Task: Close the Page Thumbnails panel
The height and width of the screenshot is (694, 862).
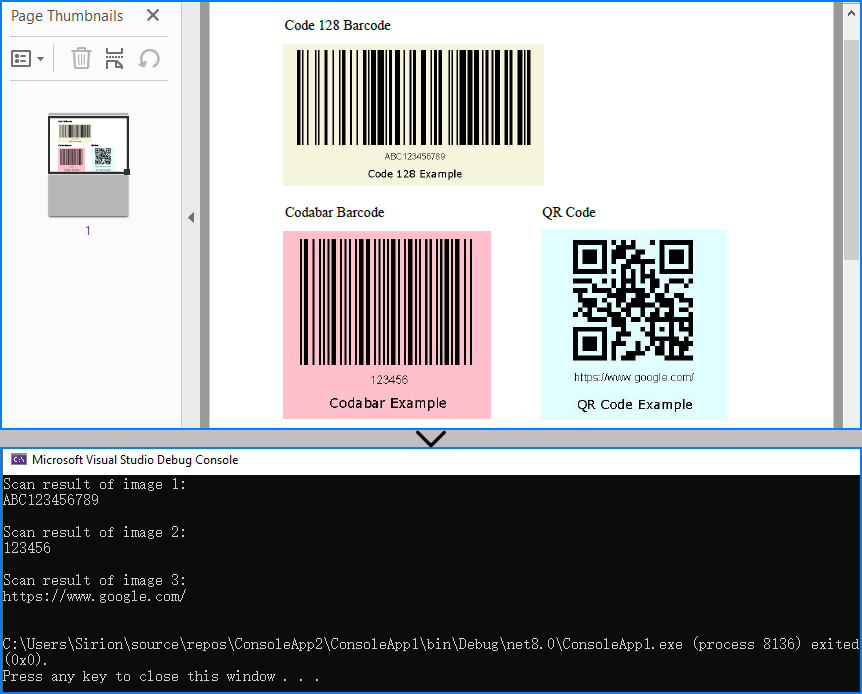Action: coord(151,16)
